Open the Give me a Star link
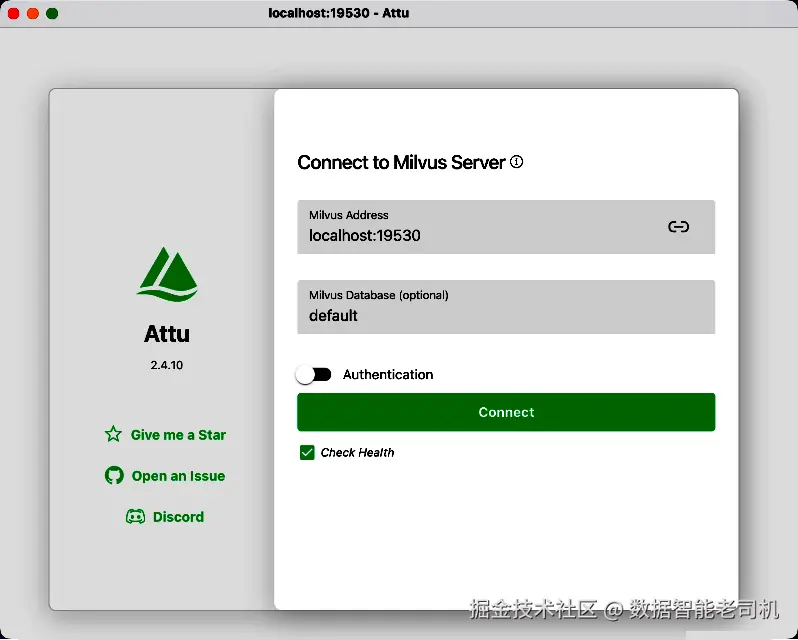The height and width of the screenshot is (640, 798). (x=178, y=435)
